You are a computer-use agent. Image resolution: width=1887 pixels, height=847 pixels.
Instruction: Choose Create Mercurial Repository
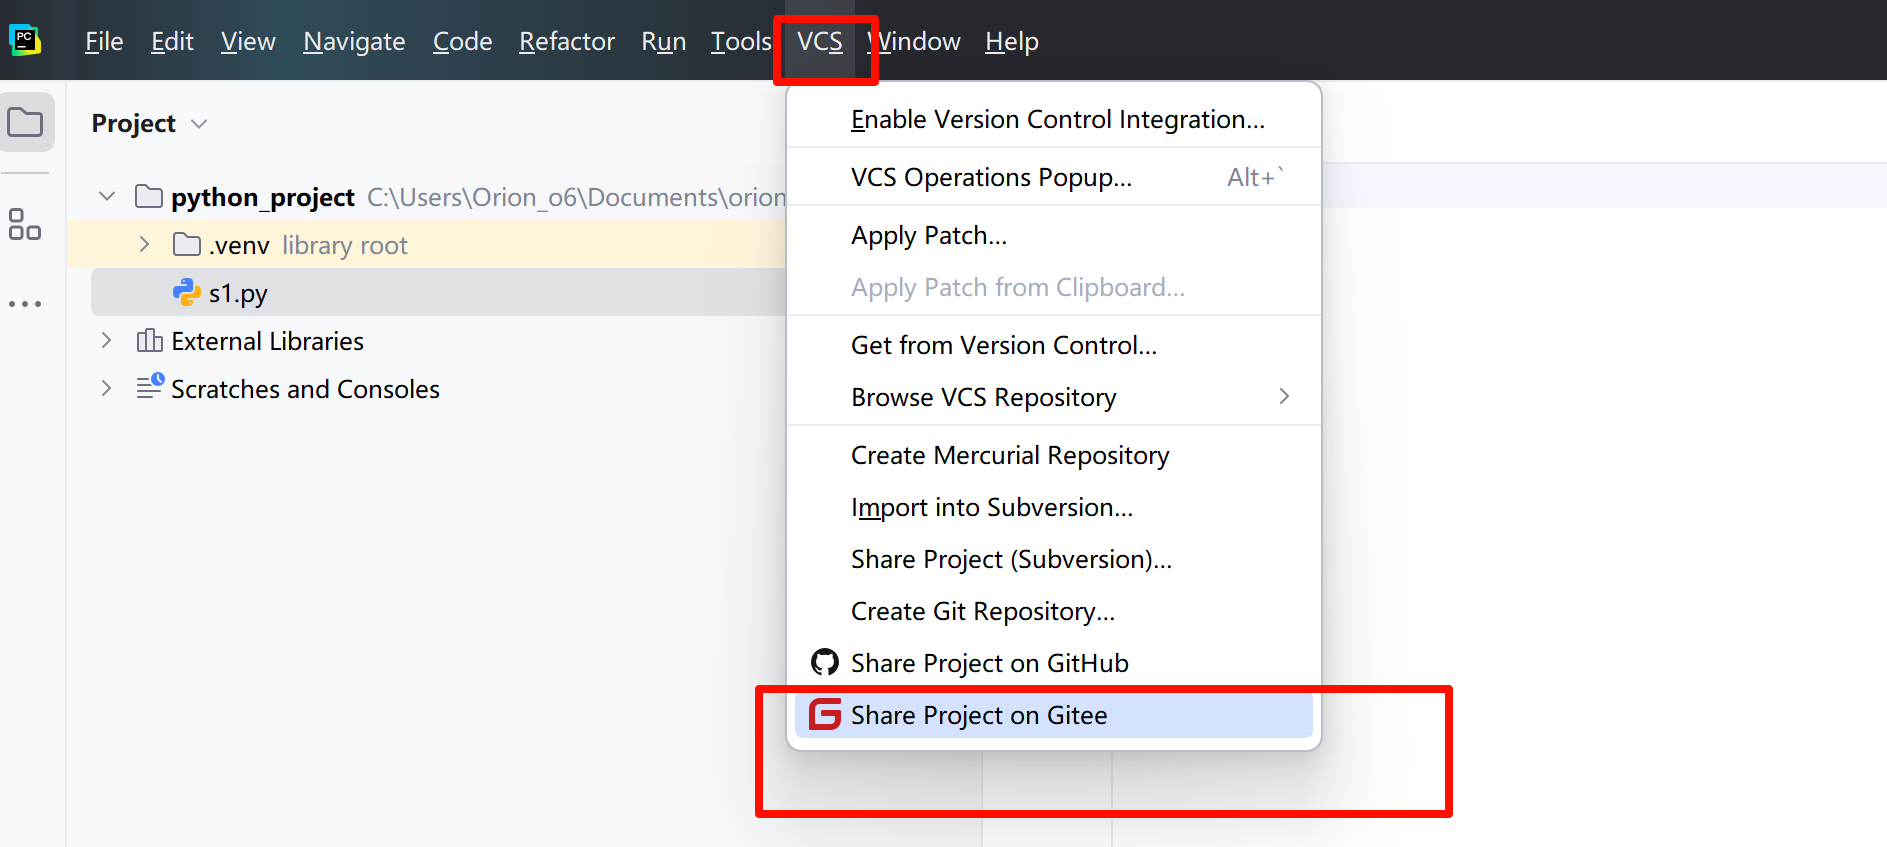click(1054, 455)
